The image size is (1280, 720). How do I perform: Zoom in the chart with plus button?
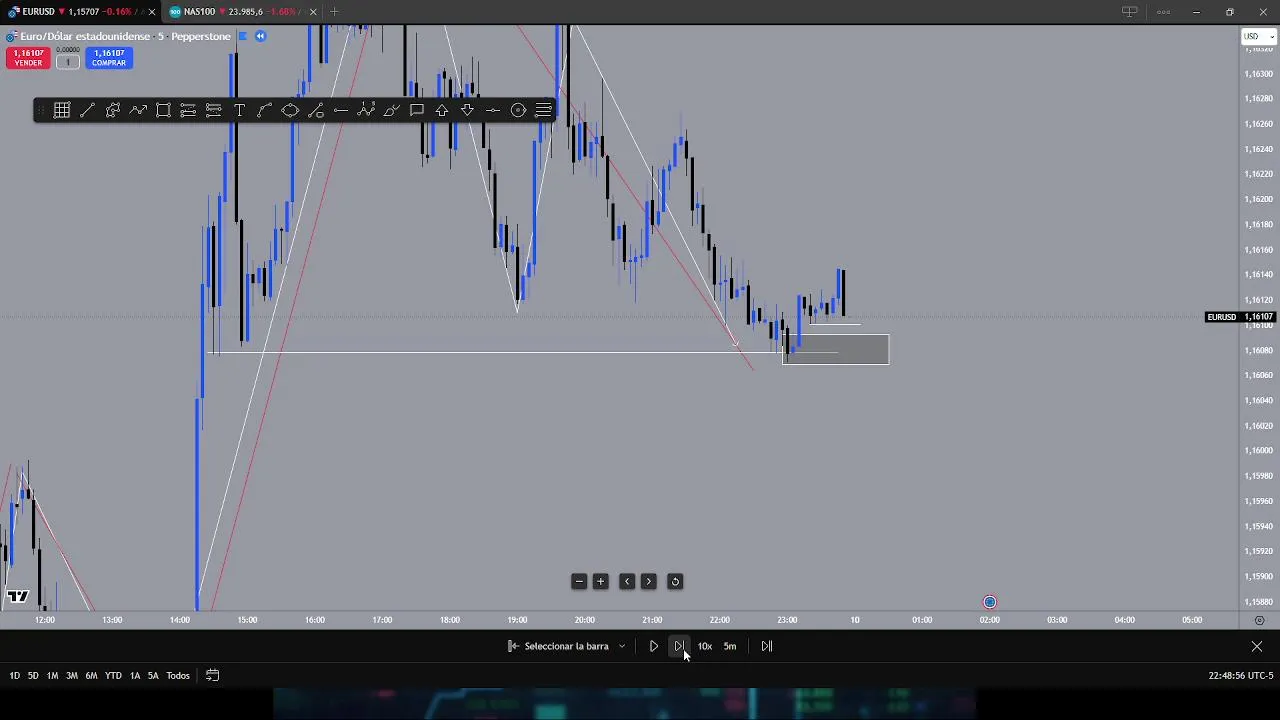pos(601,581)
